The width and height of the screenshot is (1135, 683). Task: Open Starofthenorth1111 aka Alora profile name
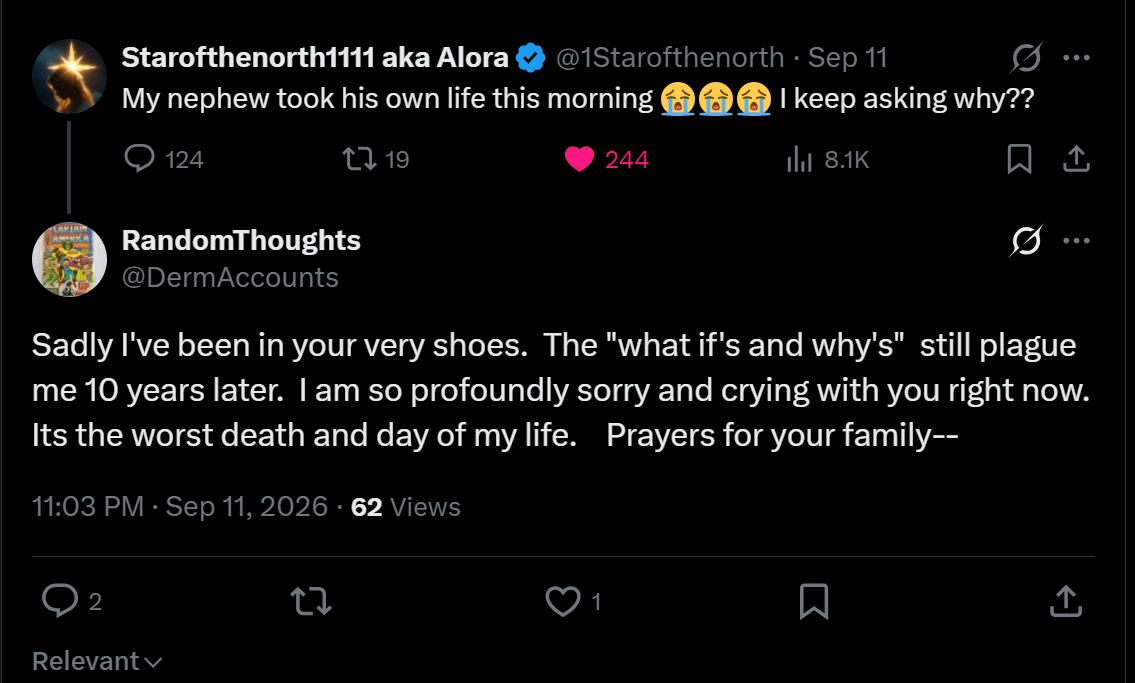coord(315,57)
